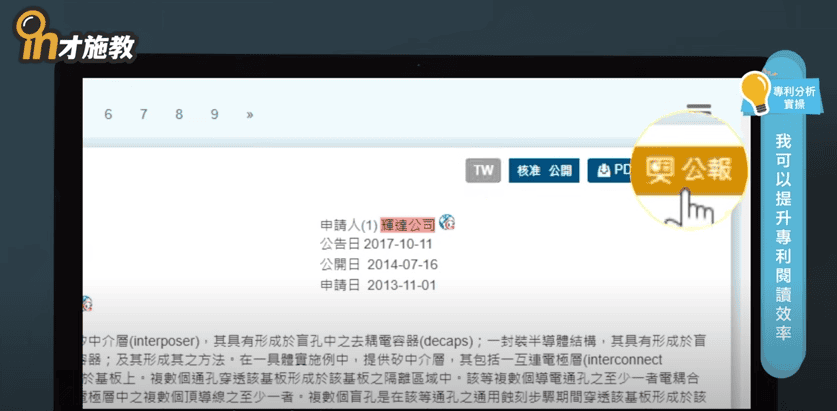Click the 申請日 2013-11-01 date

click(x=378, y=285)
